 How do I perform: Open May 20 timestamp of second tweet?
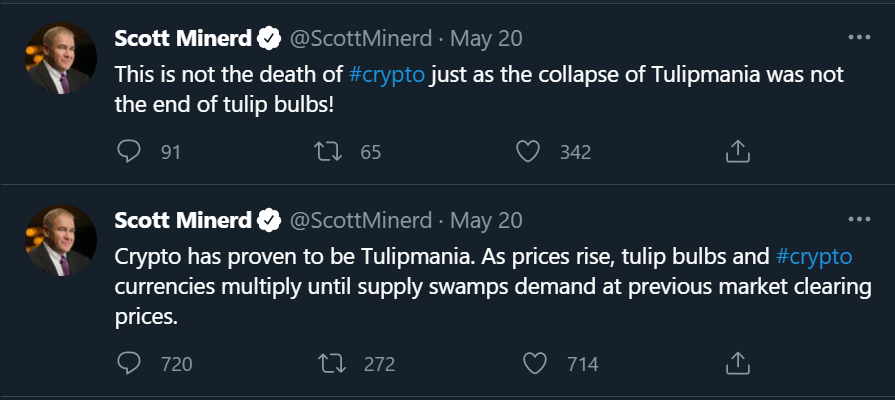click(x=486, y=221)
